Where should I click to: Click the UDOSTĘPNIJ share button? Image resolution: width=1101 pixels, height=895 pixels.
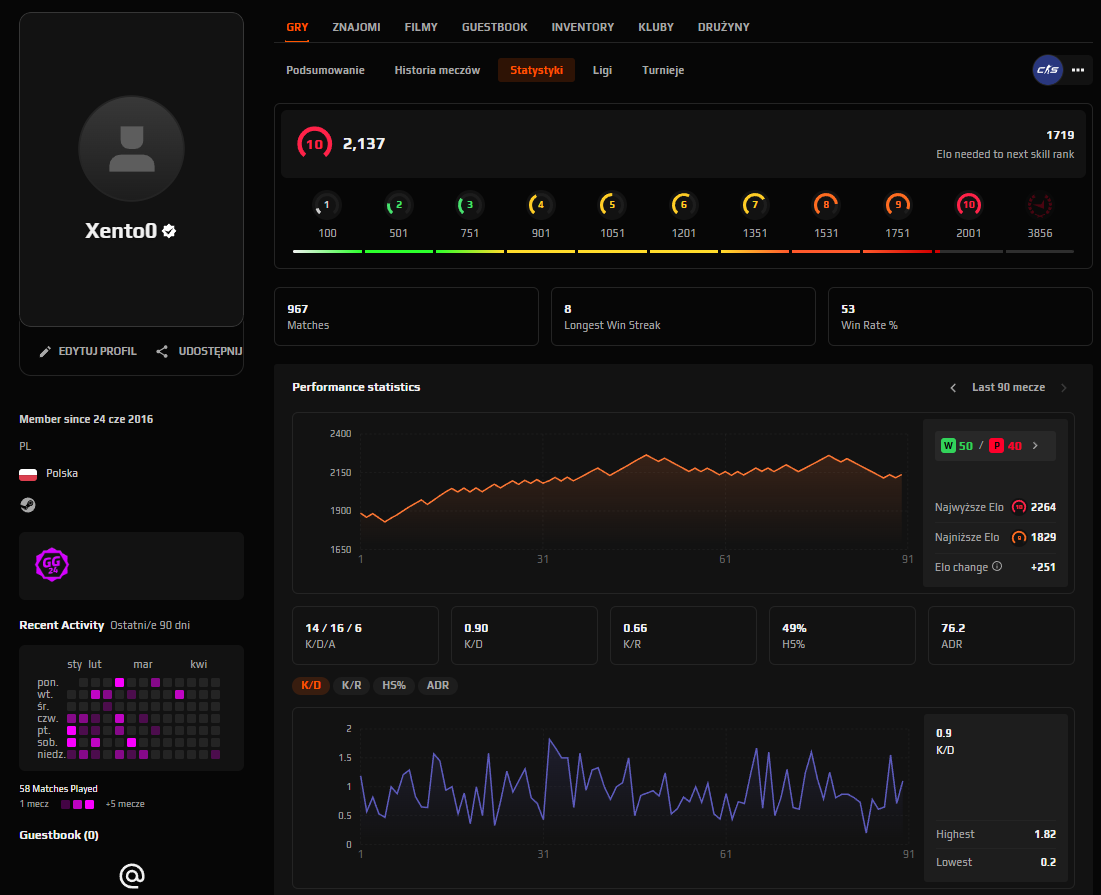[199, 351]
